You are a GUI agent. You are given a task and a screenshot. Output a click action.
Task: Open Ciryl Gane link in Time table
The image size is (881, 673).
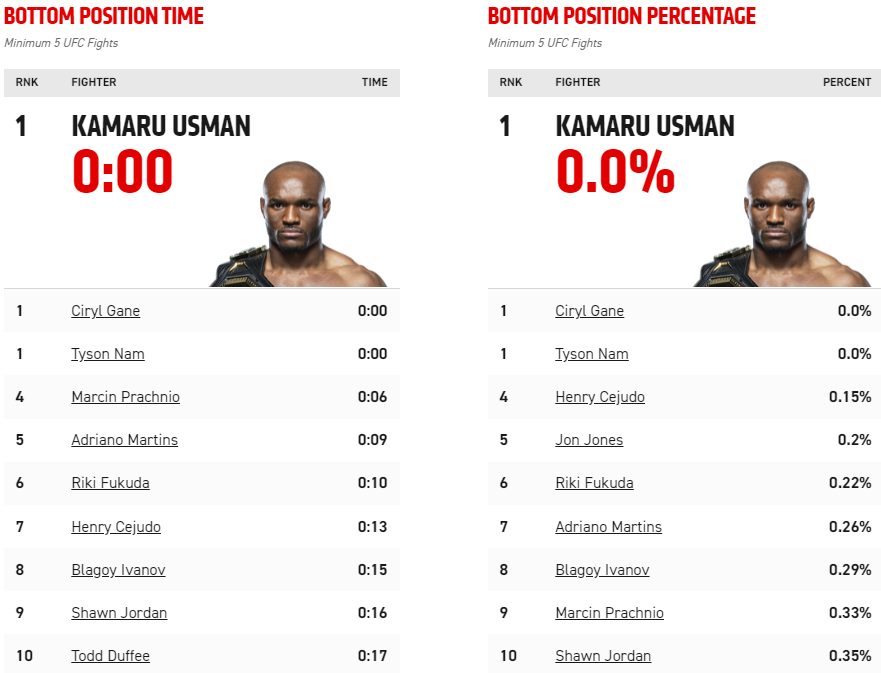click(106, 311)
